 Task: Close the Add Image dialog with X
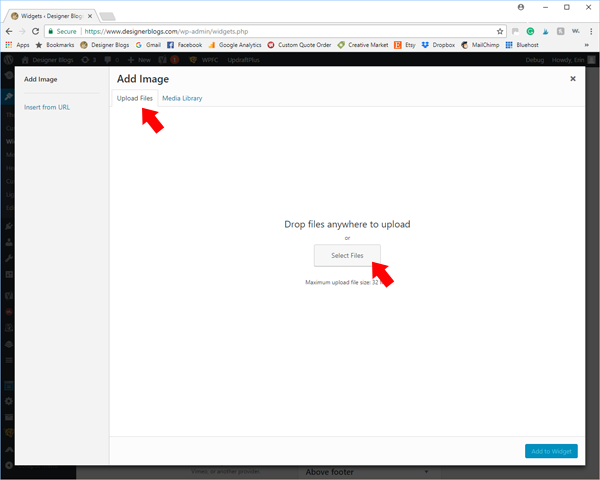pos(573,78)
